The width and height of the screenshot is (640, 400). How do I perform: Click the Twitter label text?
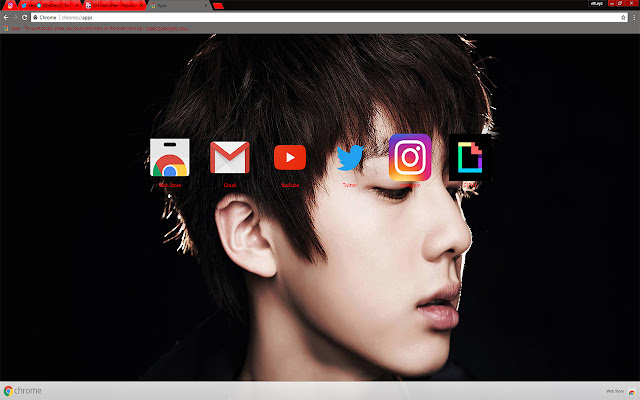point(350,185)
